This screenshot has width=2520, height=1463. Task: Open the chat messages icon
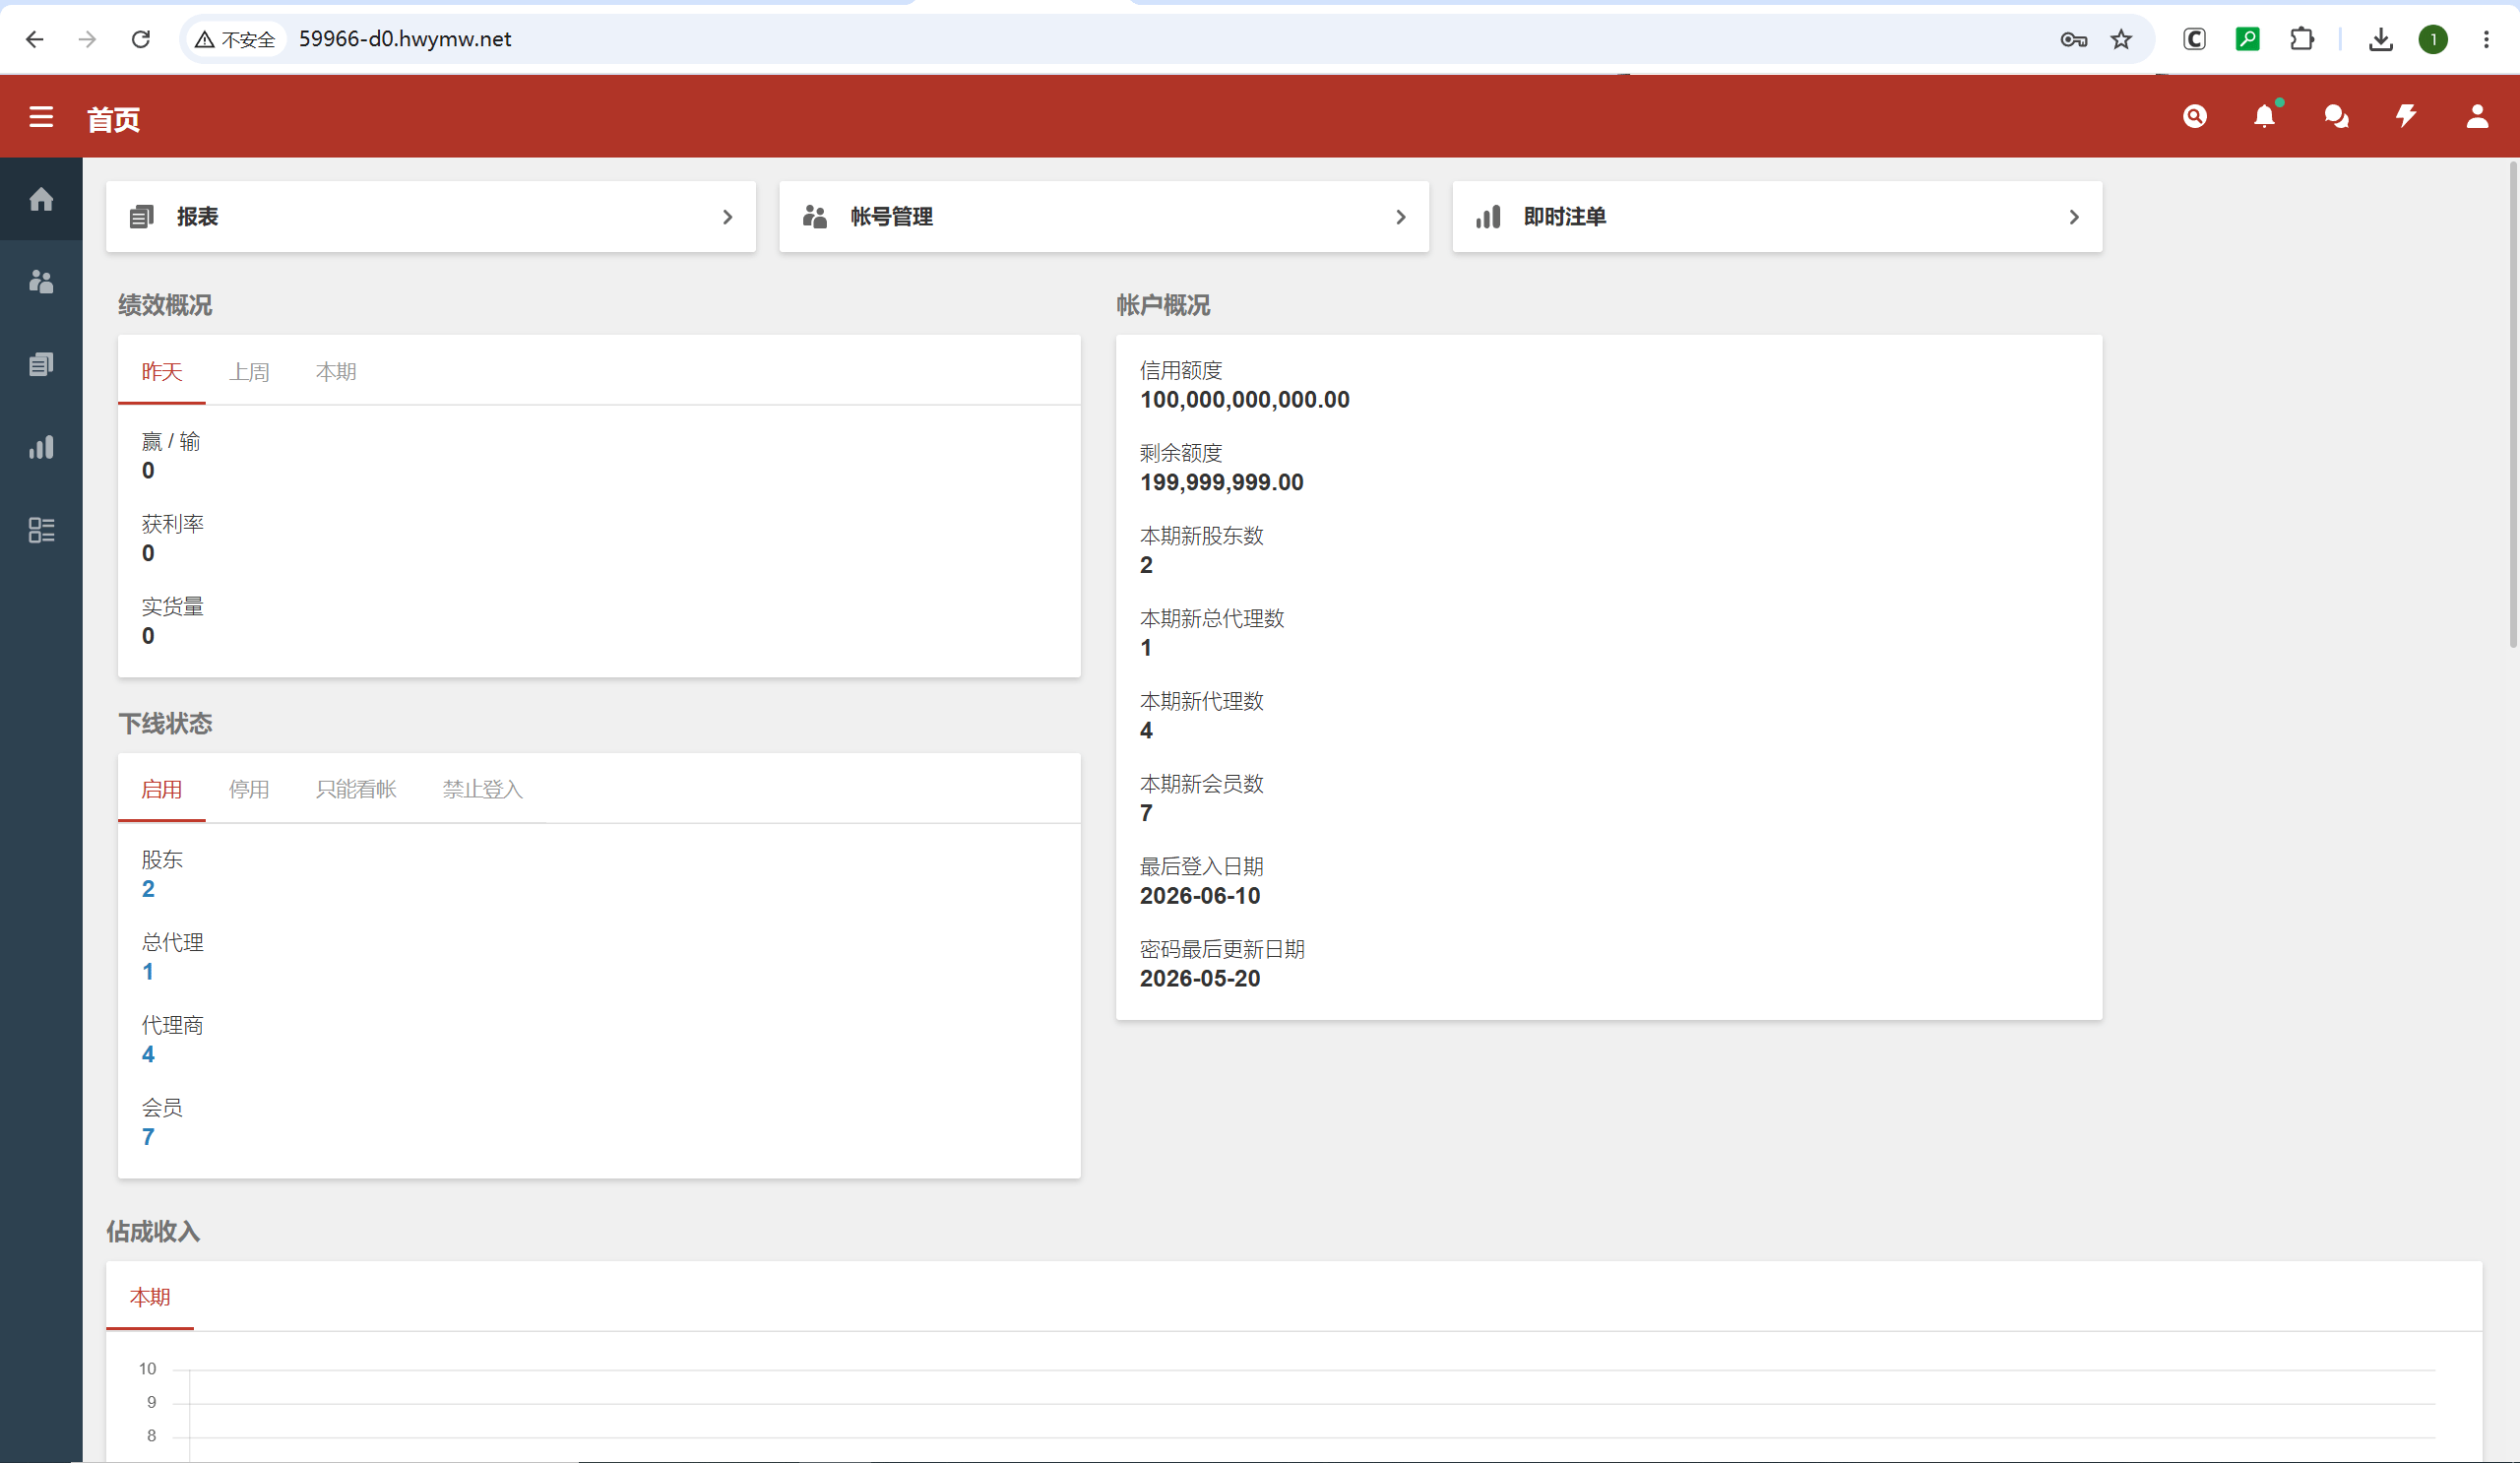tap(2336, 117)
